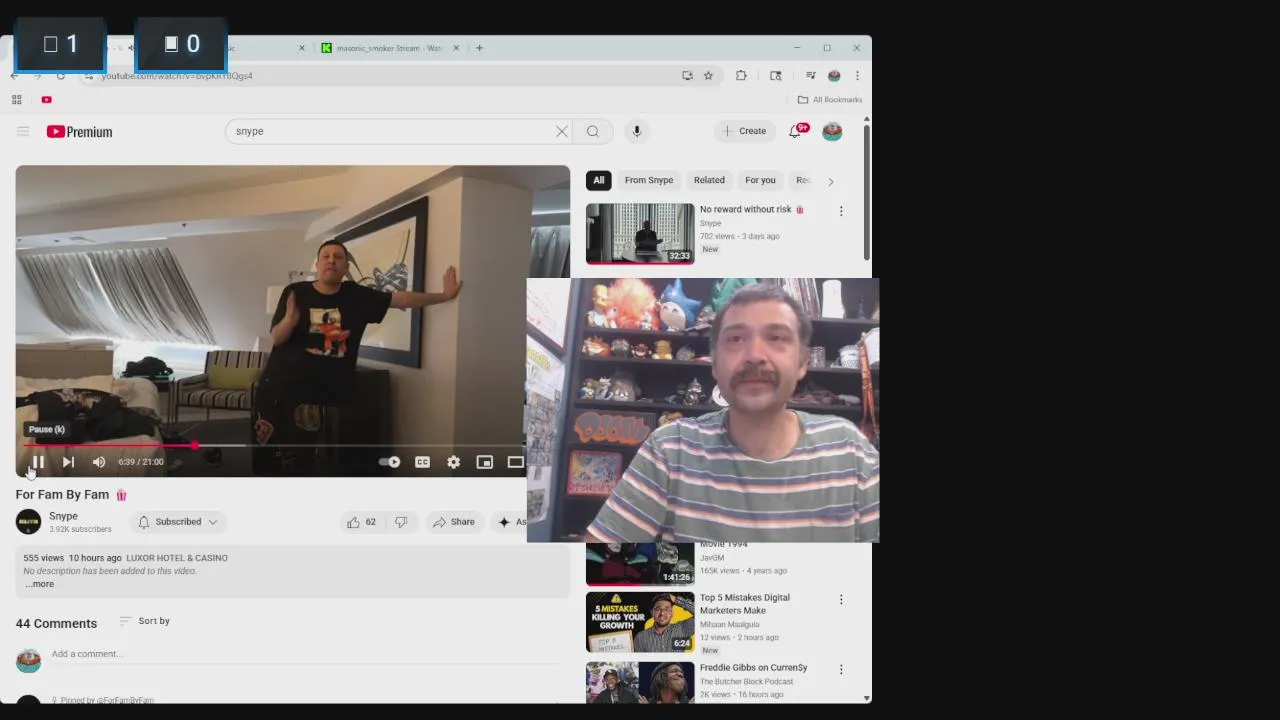Toggle closed captions on the video
Viewport: 1280px width, 720px height.
422,462
